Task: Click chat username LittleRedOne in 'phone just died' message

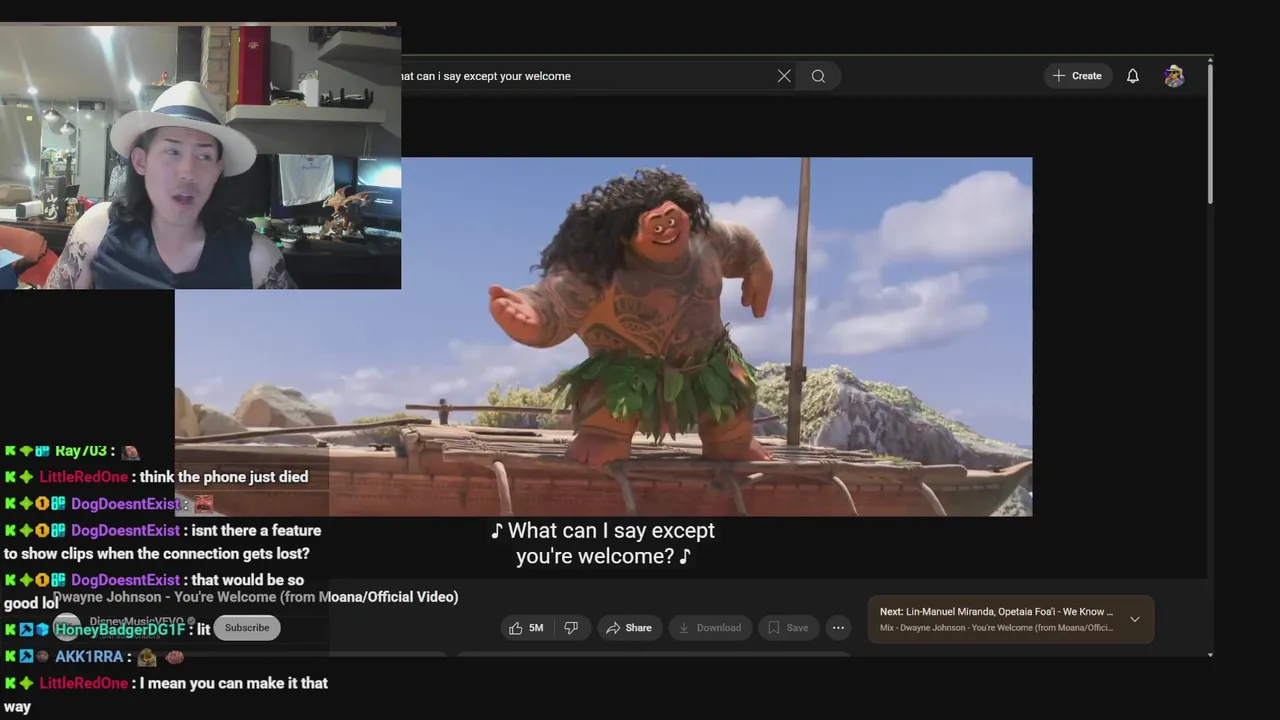Action: (x=83, y=477)
